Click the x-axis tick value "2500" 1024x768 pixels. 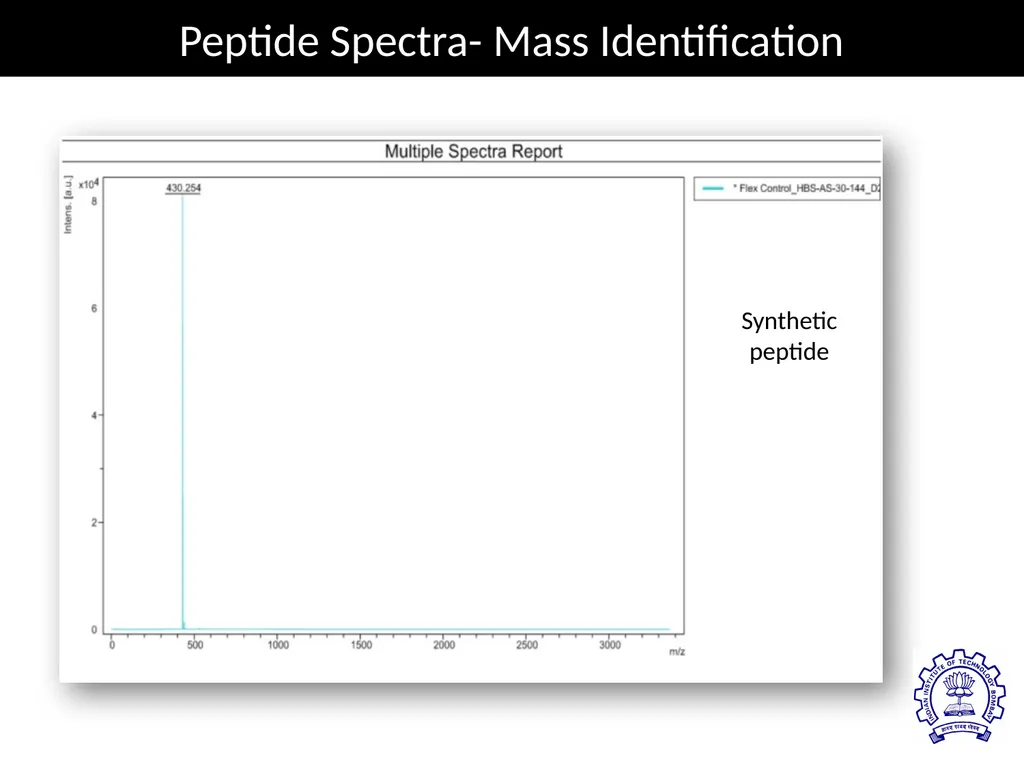(527, 645)
